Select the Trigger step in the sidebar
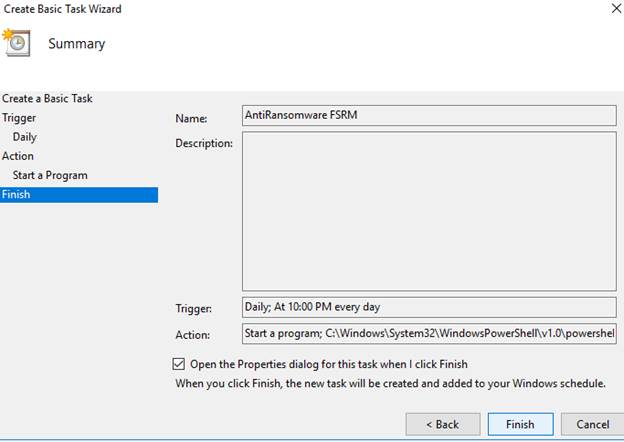 click(19, 118)
